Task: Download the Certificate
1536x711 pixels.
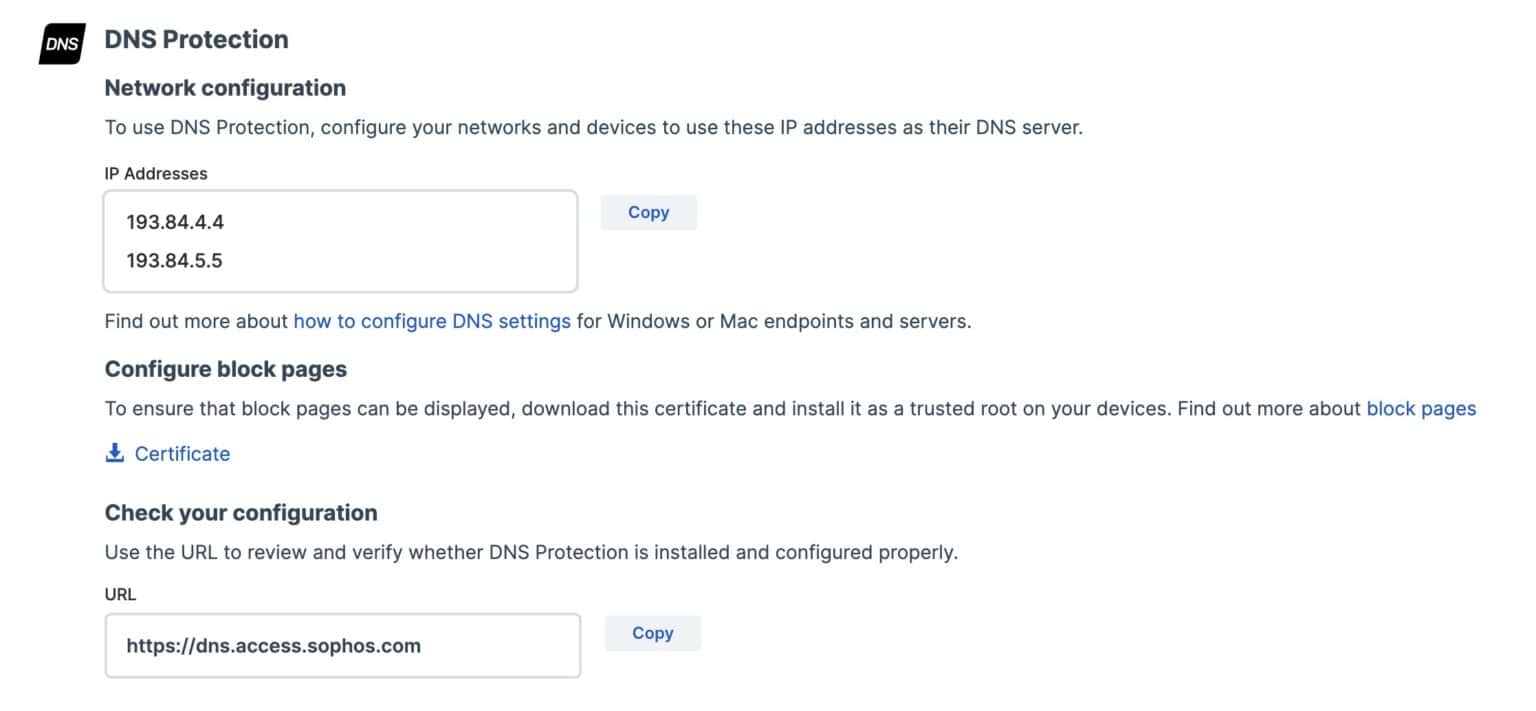Action: 182,453
